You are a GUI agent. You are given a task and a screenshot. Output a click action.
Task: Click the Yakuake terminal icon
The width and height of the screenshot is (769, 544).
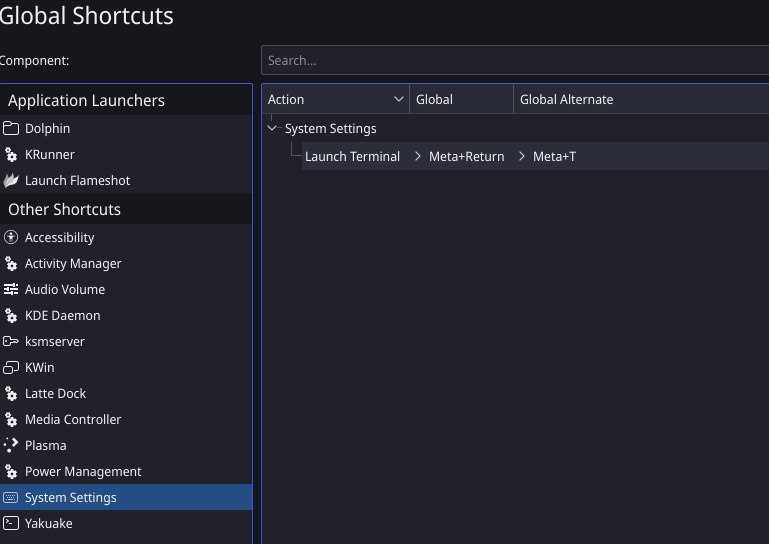point(11,523)
